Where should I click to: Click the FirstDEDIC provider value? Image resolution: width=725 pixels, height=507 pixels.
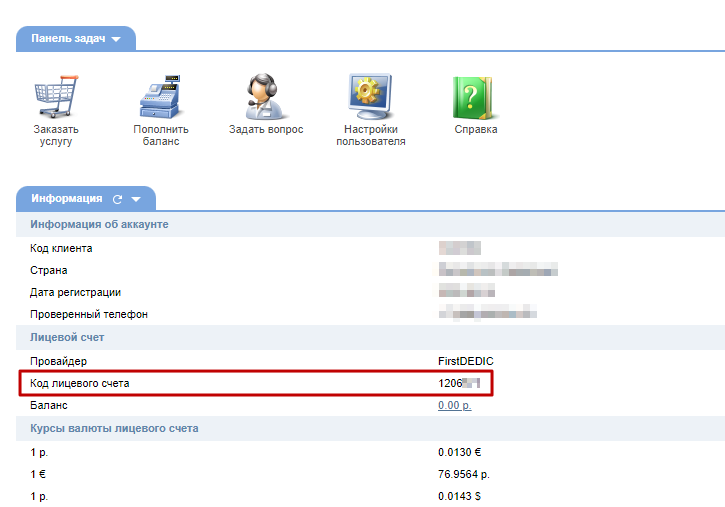[466, 360]
